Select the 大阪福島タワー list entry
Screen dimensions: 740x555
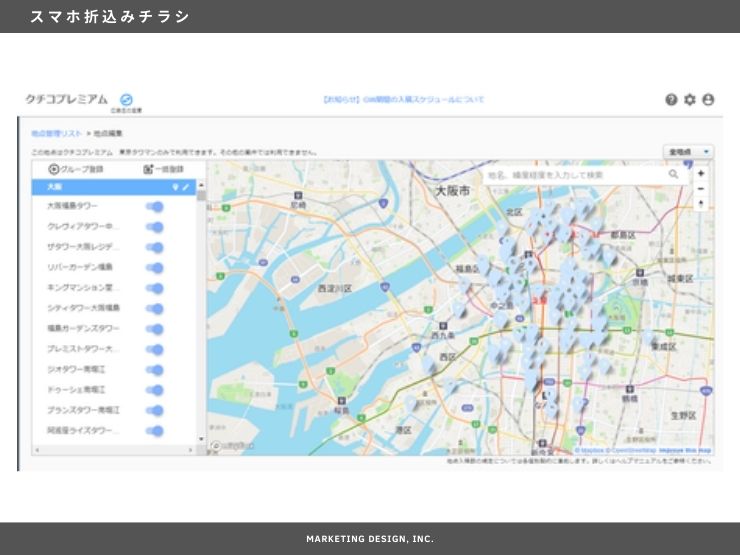72,206
